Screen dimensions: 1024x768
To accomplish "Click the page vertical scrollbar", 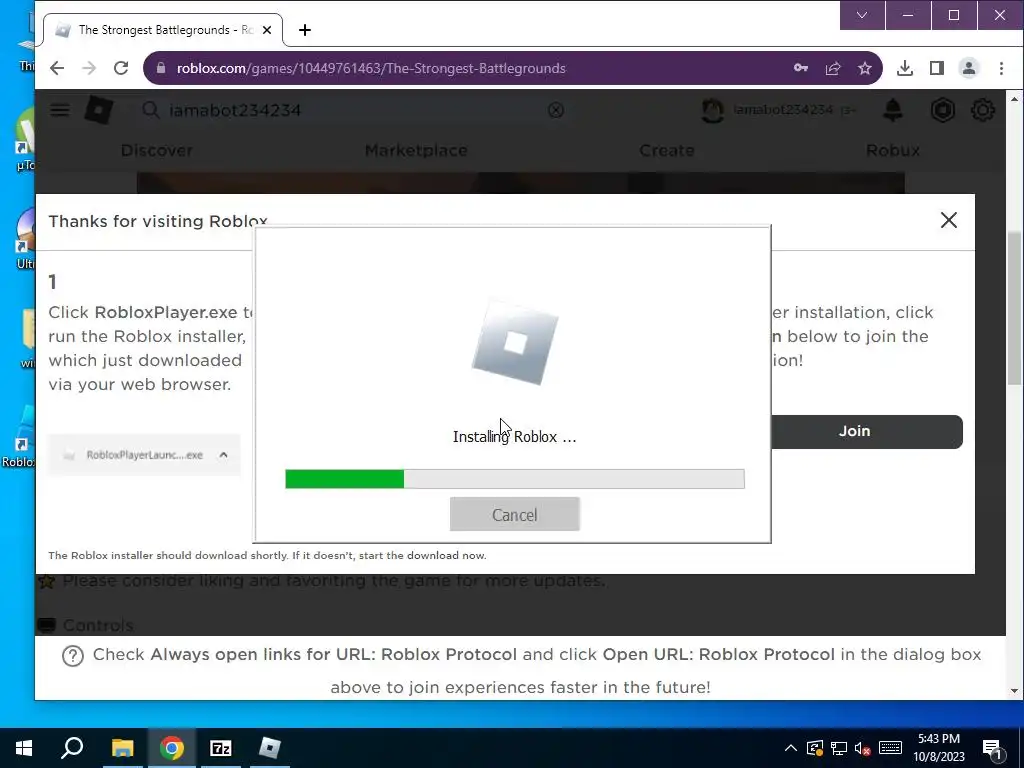I will click(1014, 308).
